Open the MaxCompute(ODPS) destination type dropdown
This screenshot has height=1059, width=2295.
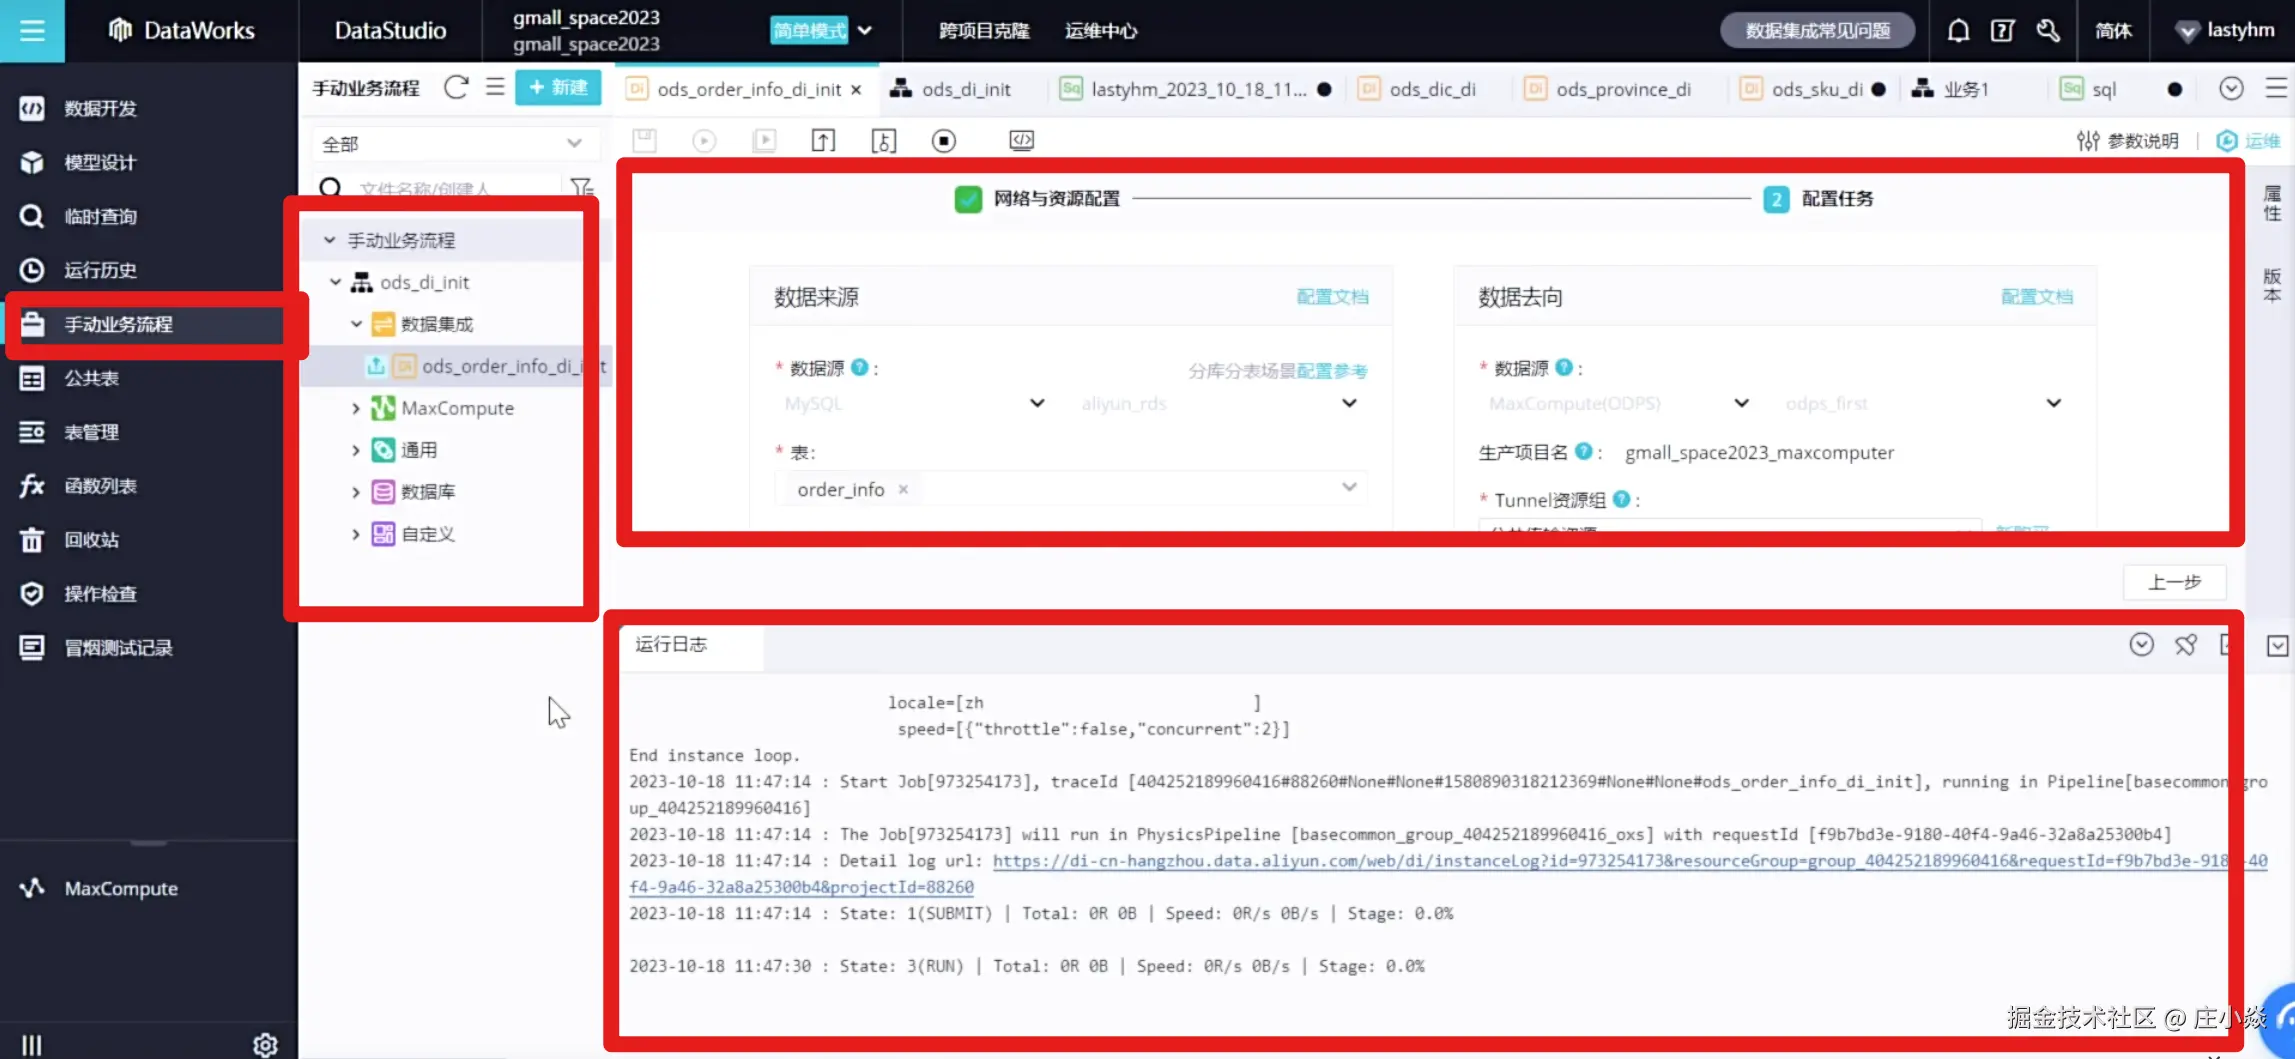[1618, 403]
